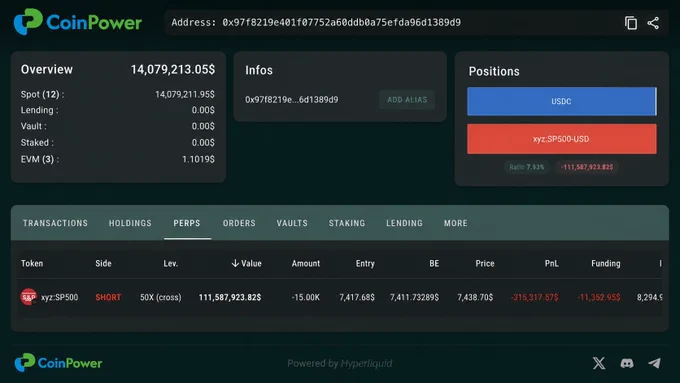680x383 pixels.
Task: Sort the table by Lev. column
Action: (x=170, y=263)
